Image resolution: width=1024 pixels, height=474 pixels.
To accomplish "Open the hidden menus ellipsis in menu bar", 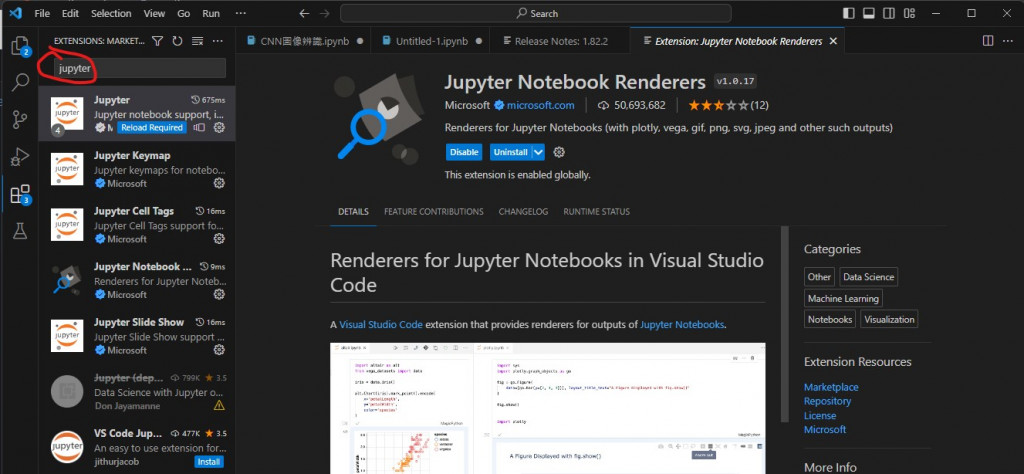I will tap(240, 13).
